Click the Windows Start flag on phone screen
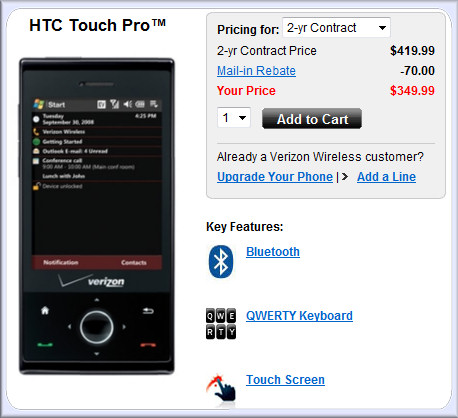458x418 pixels. pyautogui.click(x=39, y=104)
